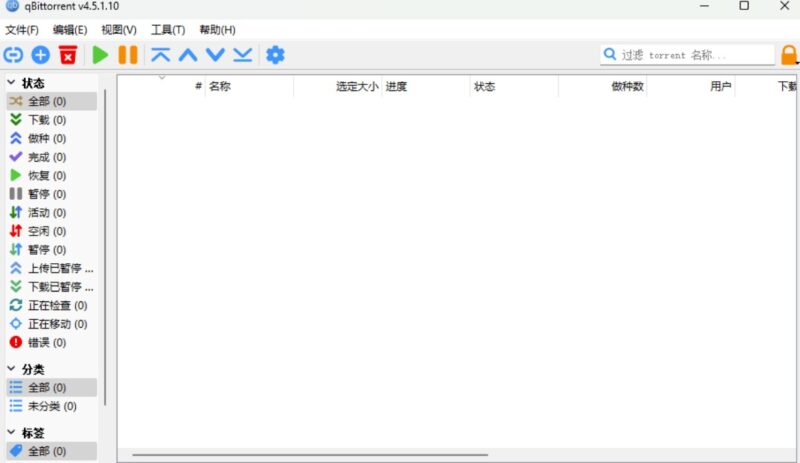The height and width of the screenshot is (463, 800).
Task: Click the diamond icon beside 正在移动
Action: 16,324
